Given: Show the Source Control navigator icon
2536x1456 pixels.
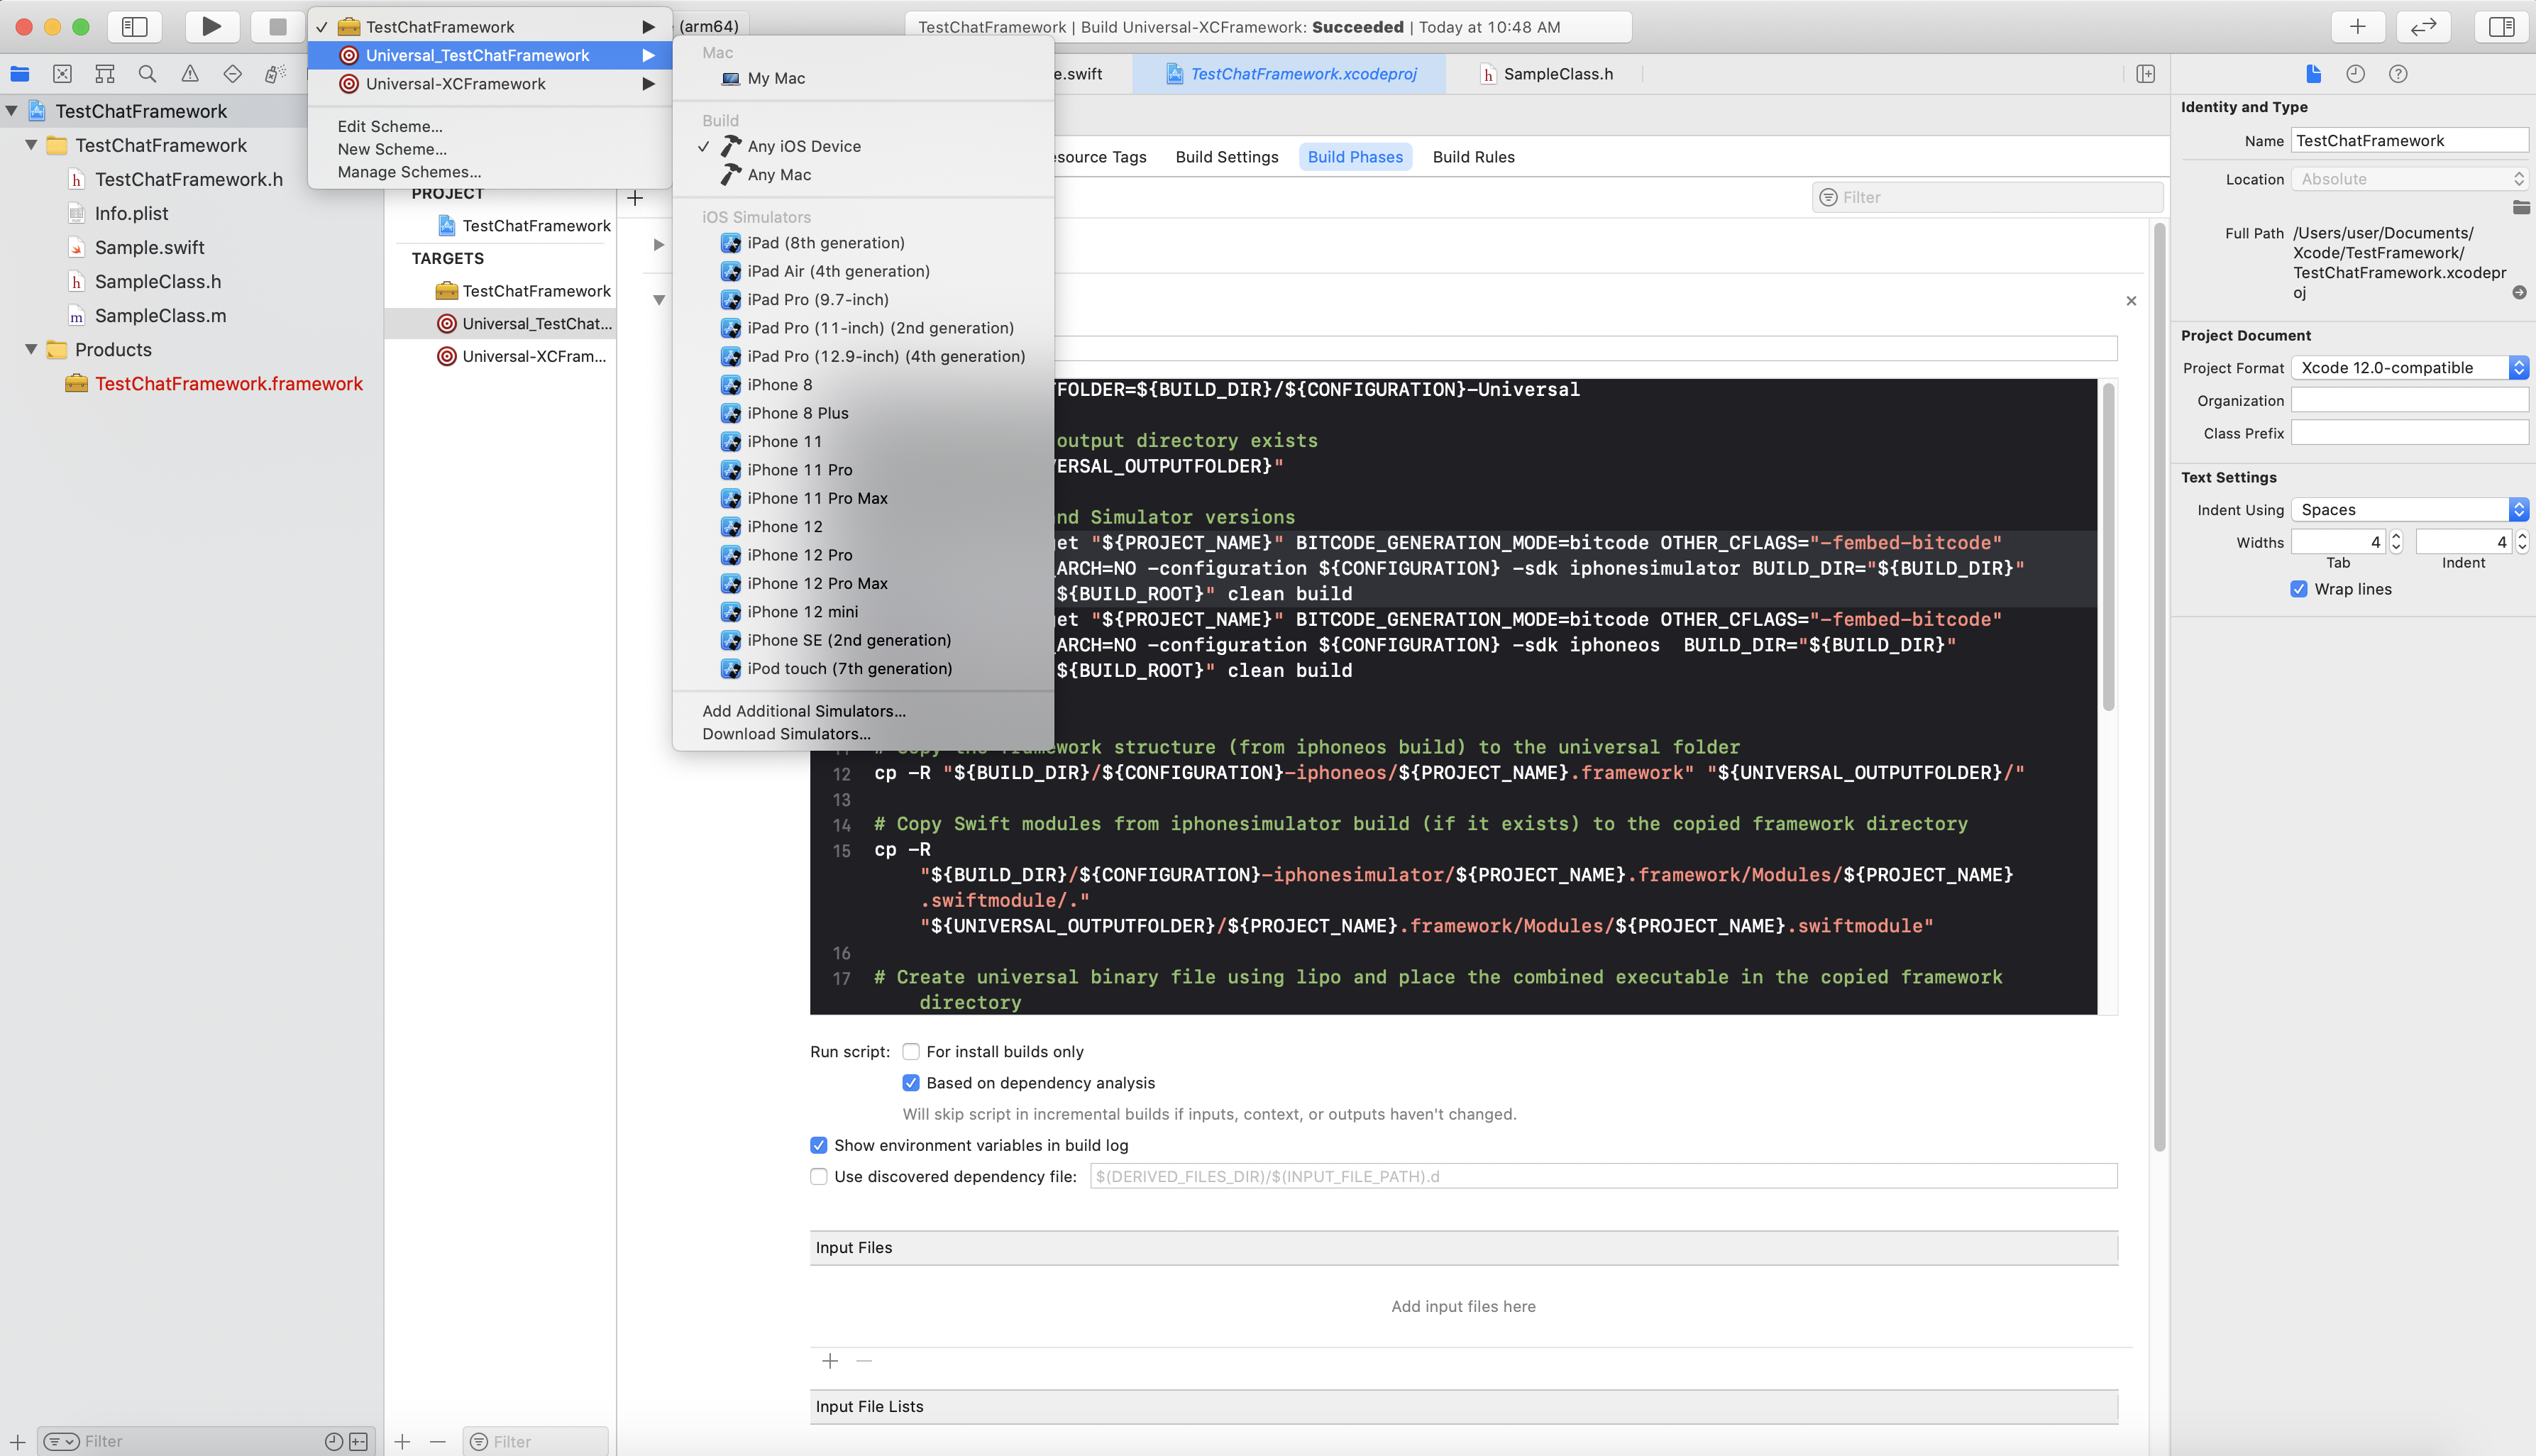Looking at the screenshot, I should (x=62, y=73).
